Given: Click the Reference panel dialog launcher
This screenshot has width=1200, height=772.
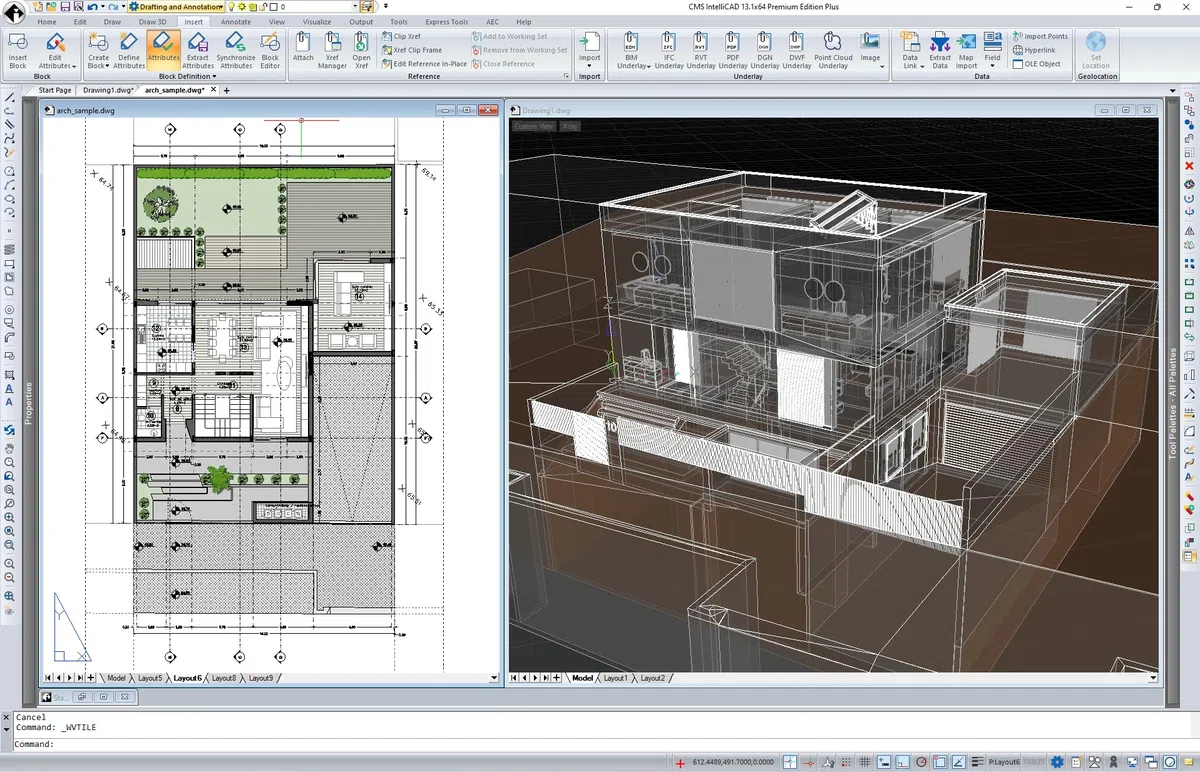Looking at the screenshot, I should pos(566,76).
